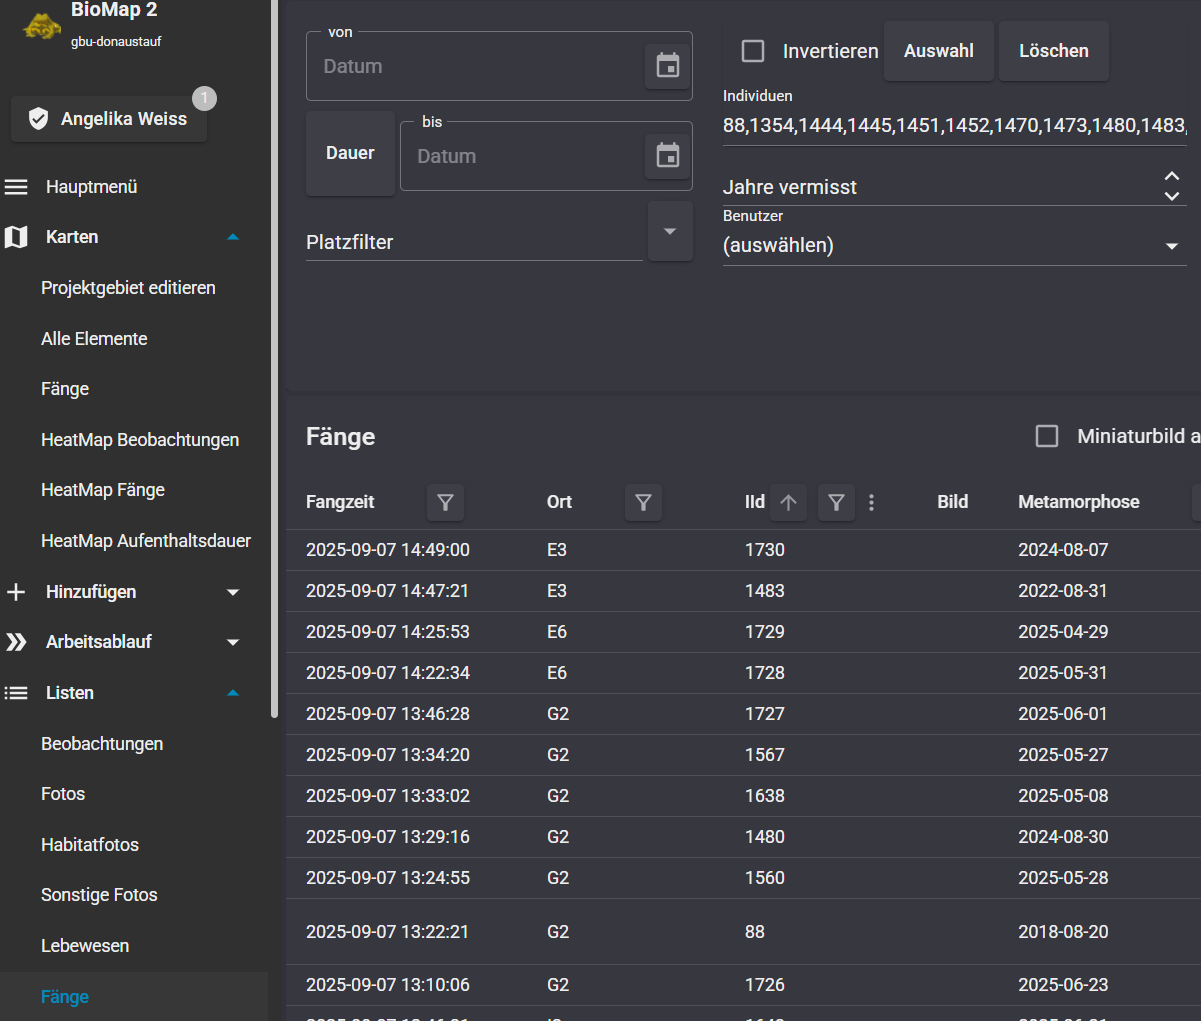Click the IId sort ascending arrow
This screenshot has width=1201, height=1021.
788,502
